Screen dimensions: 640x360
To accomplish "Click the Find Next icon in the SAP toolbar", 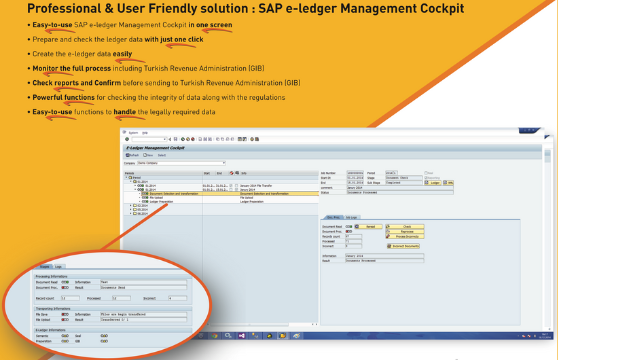I will click(210, 139).
